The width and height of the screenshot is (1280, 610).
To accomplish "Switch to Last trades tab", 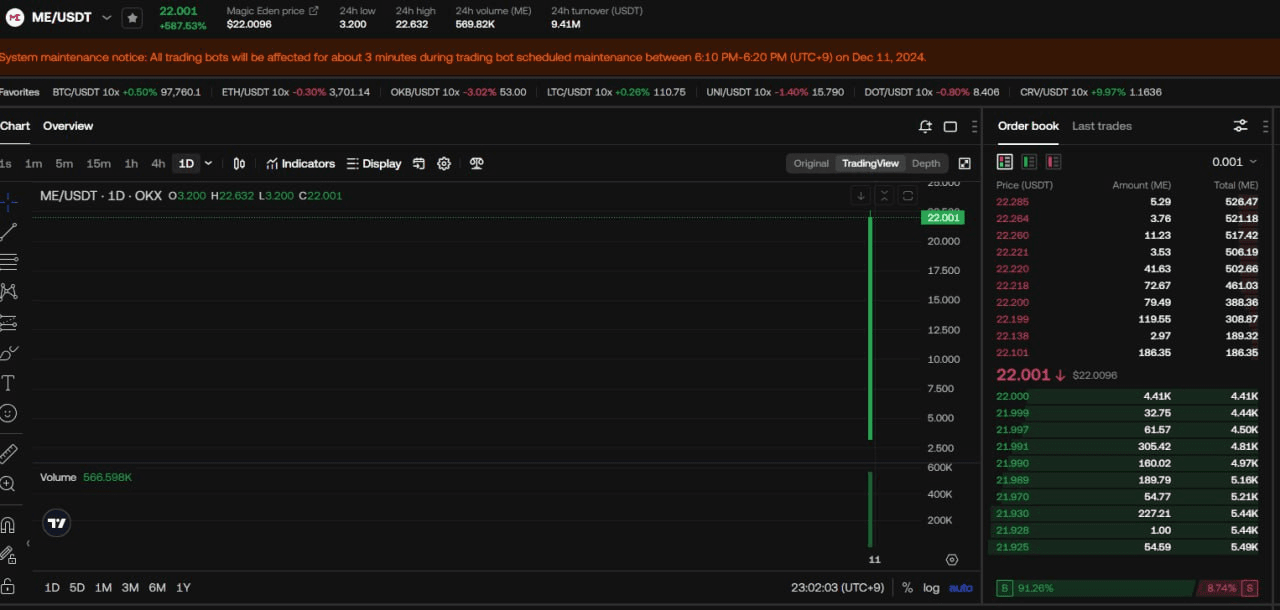I will [x=1101, y=126].
